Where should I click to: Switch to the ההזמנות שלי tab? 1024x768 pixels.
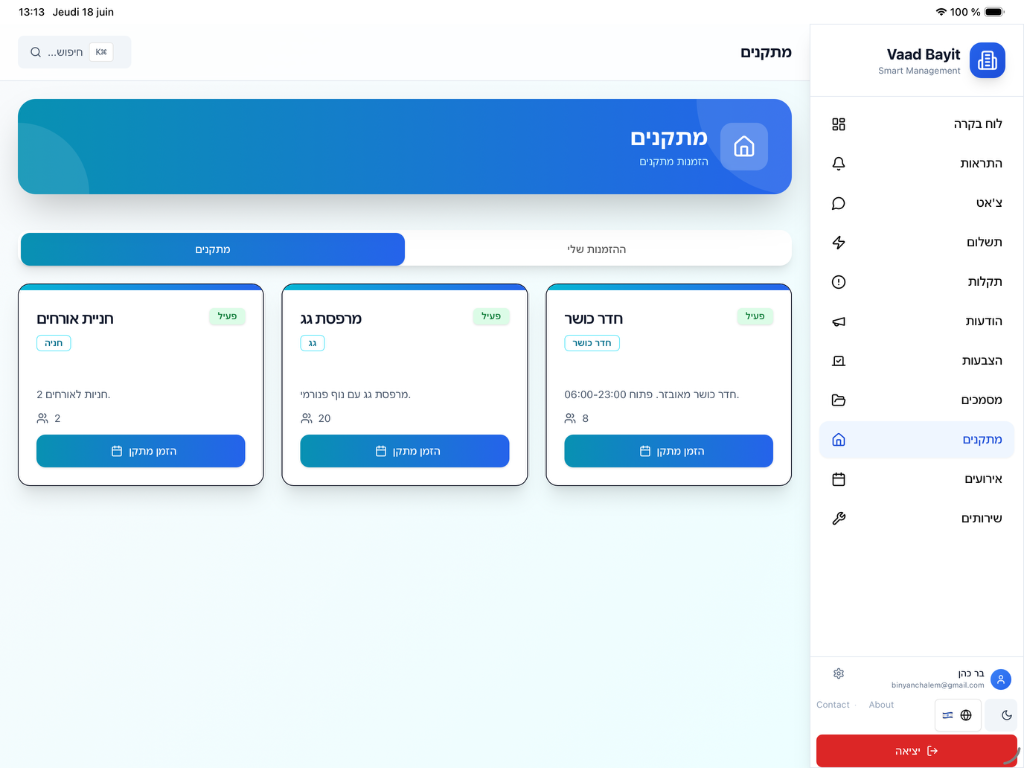tap(597, 249)
